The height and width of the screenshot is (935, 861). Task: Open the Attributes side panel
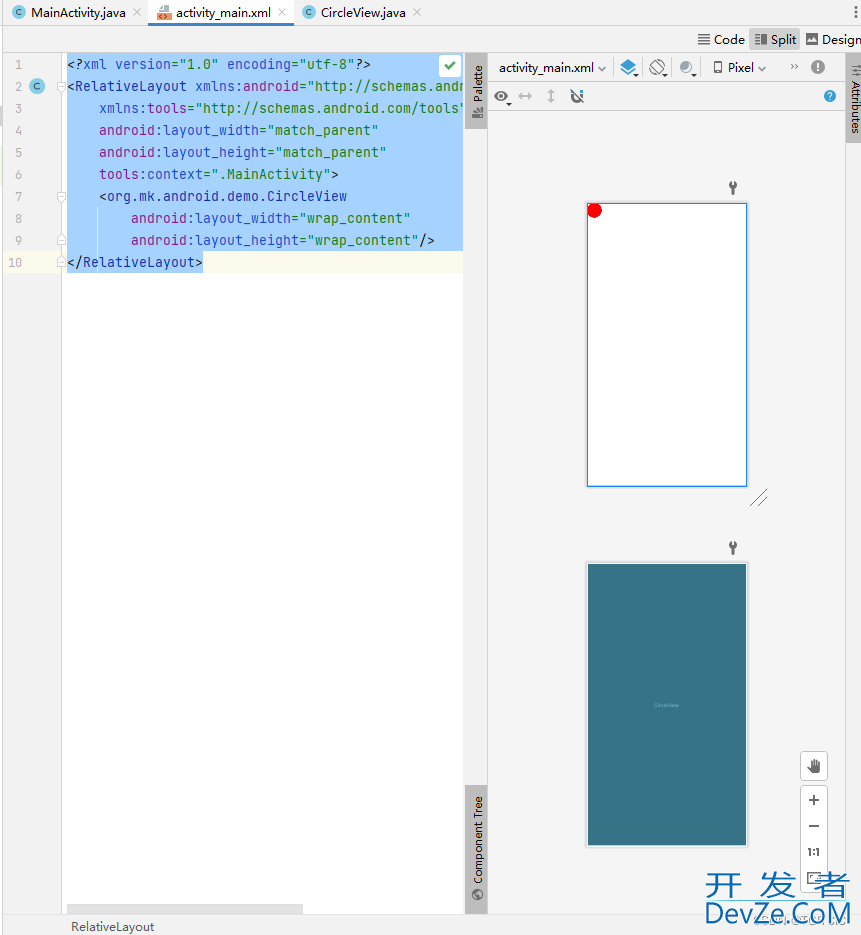click(x=854, y=99)
